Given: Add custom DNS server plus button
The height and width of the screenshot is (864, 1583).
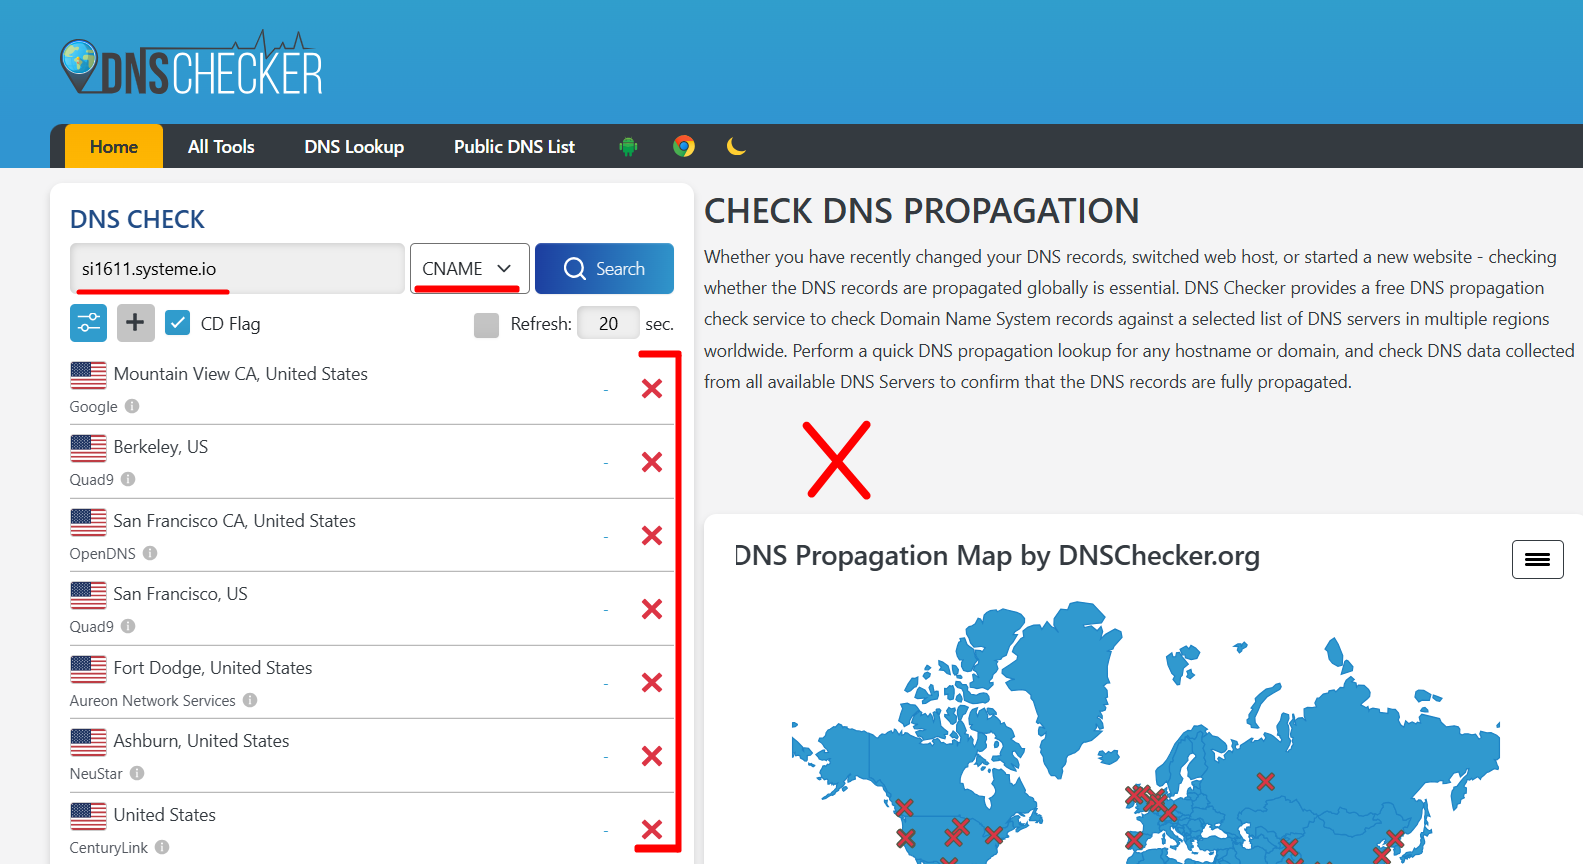Looking at the screenshot, I should pos(136,323).
